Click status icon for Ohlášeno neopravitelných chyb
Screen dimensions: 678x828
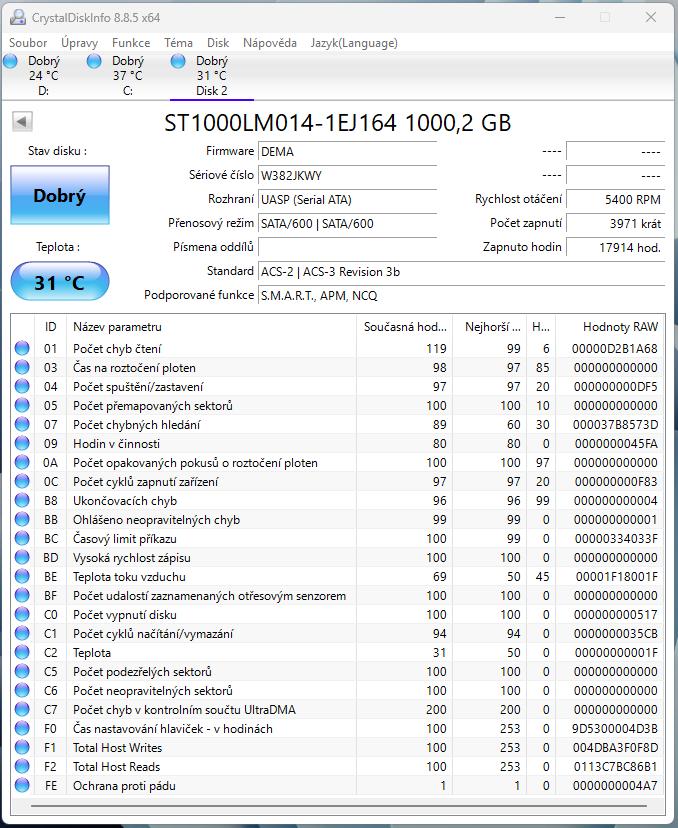click(22, 519)
